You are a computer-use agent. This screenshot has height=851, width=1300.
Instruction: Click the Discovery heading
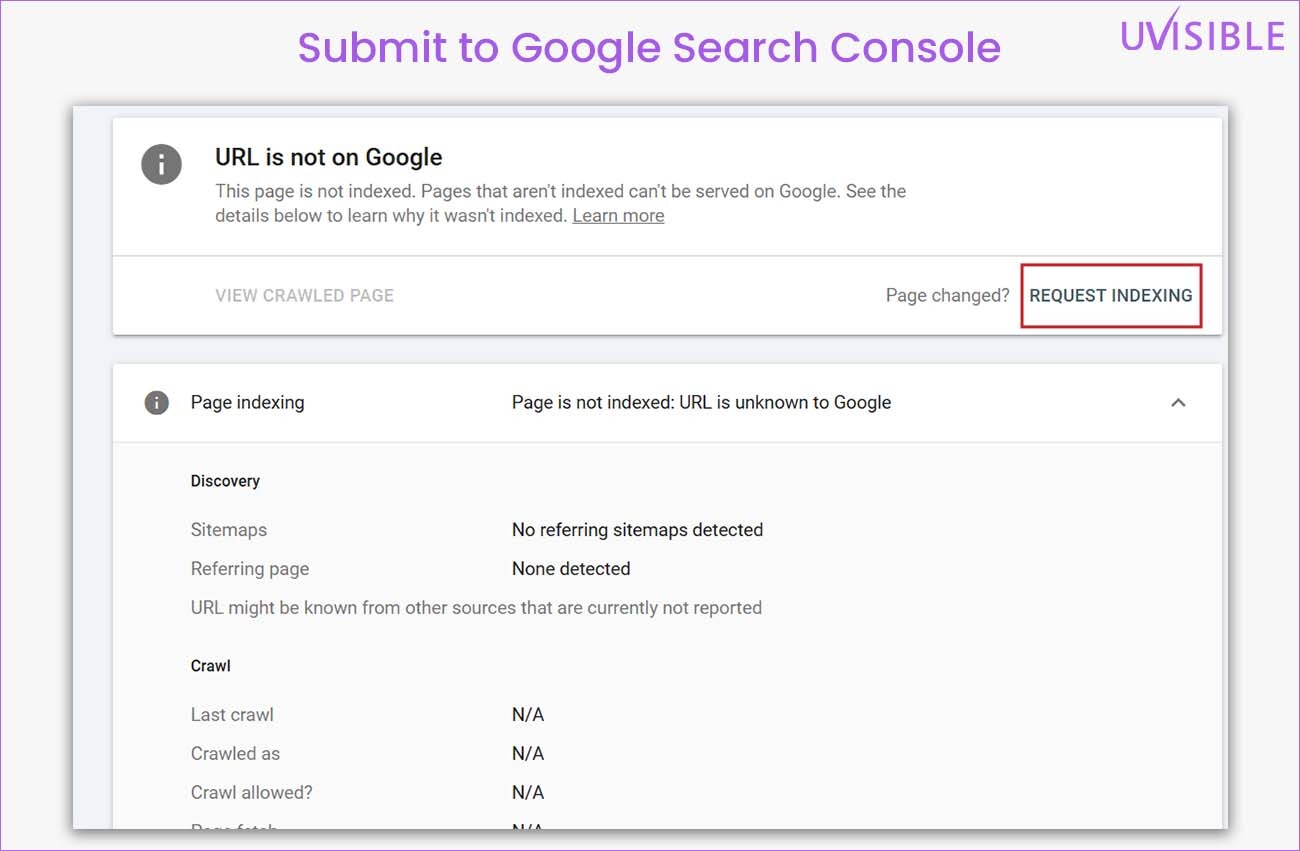tap(225, 481)
